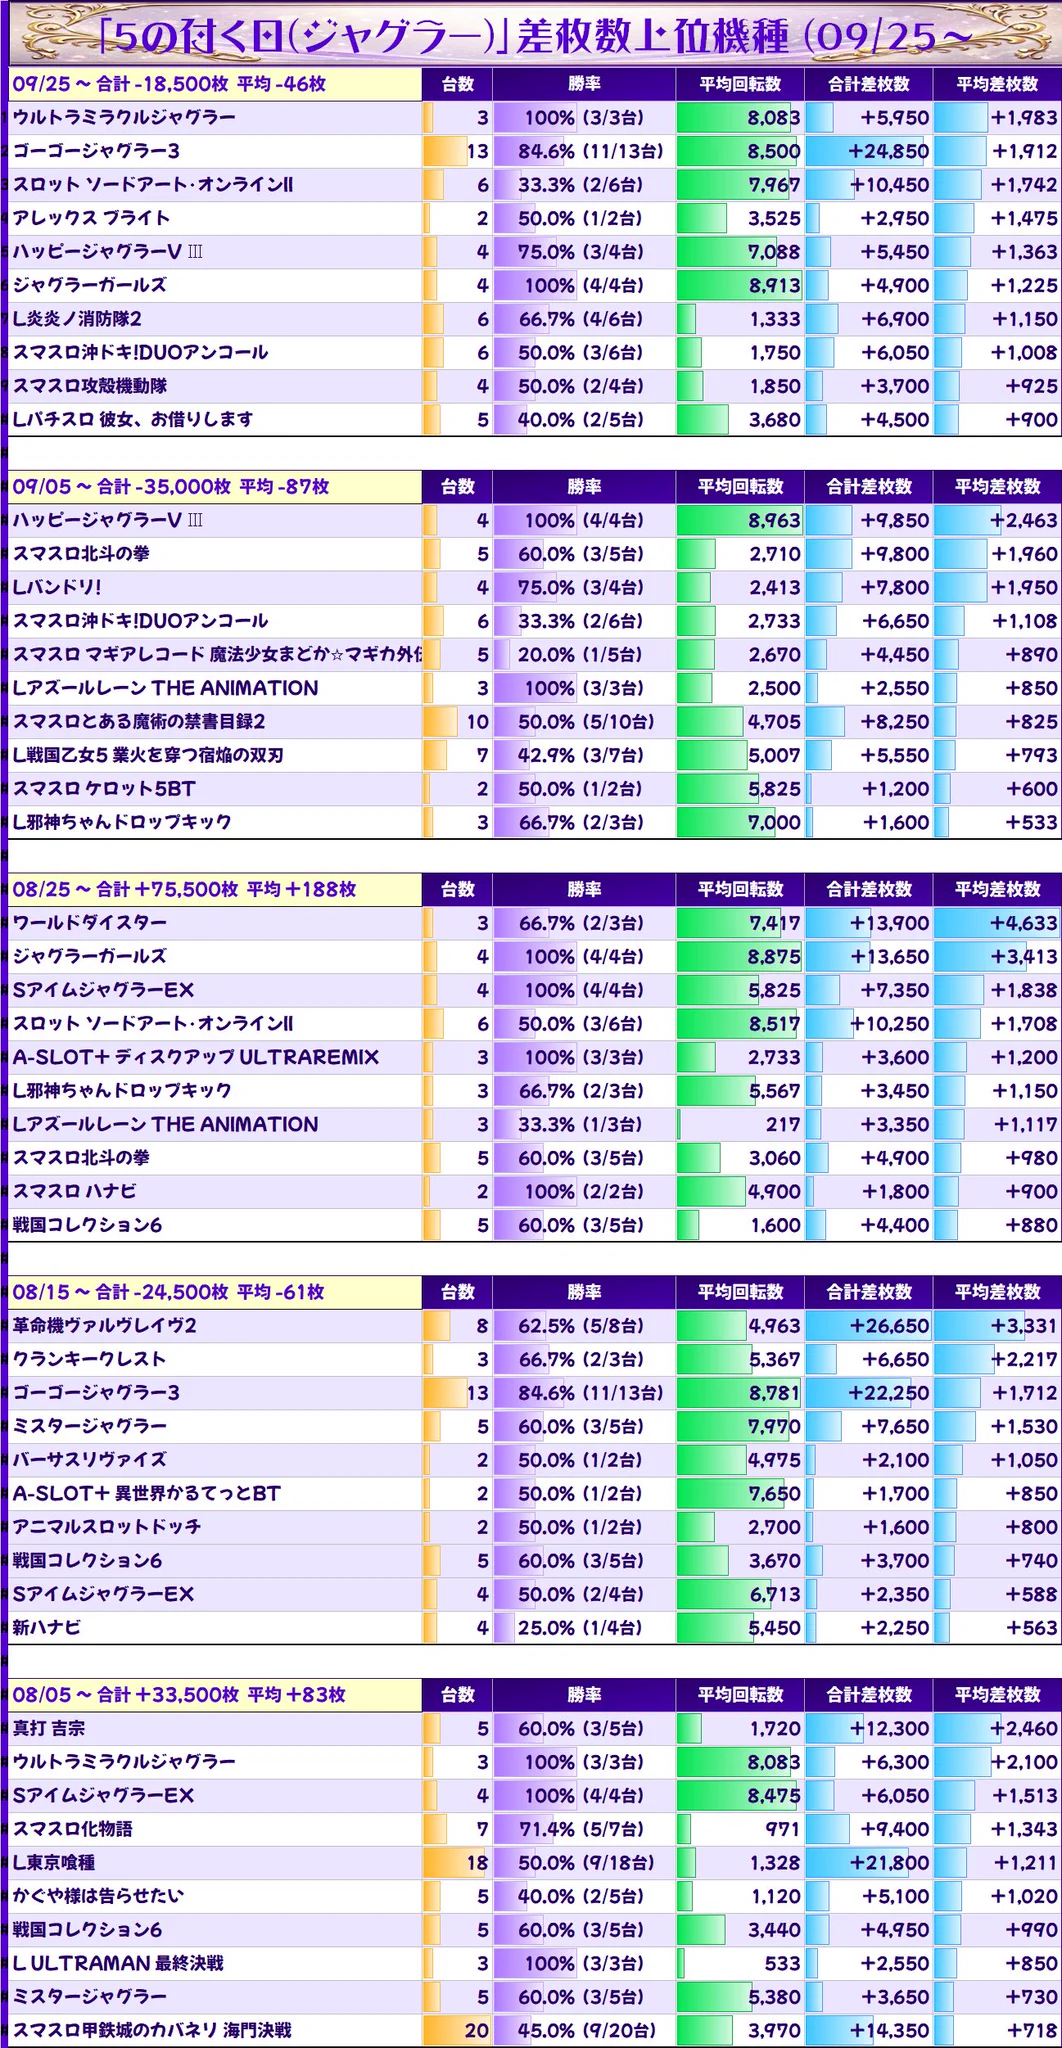Image resolution: width=1062 pixels, height=2048 pixels.
Task: Select A-SLOT+ 異世界かるてっとBT row
Action: coord(535,1494)
